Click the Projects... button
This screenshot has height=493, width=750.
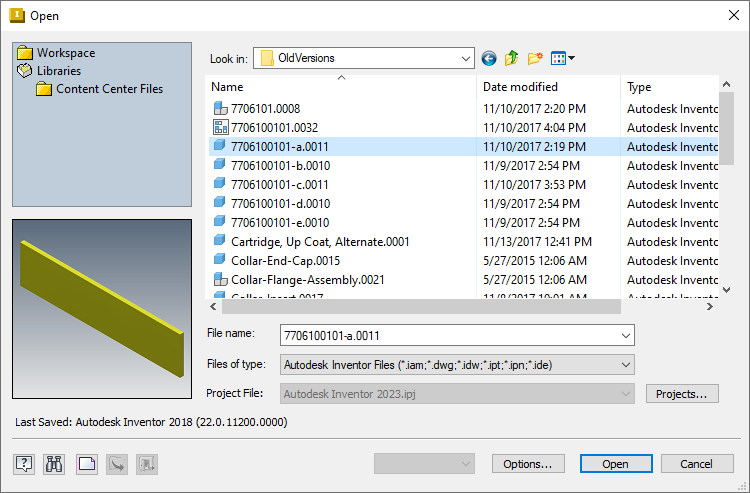(682, 394)
